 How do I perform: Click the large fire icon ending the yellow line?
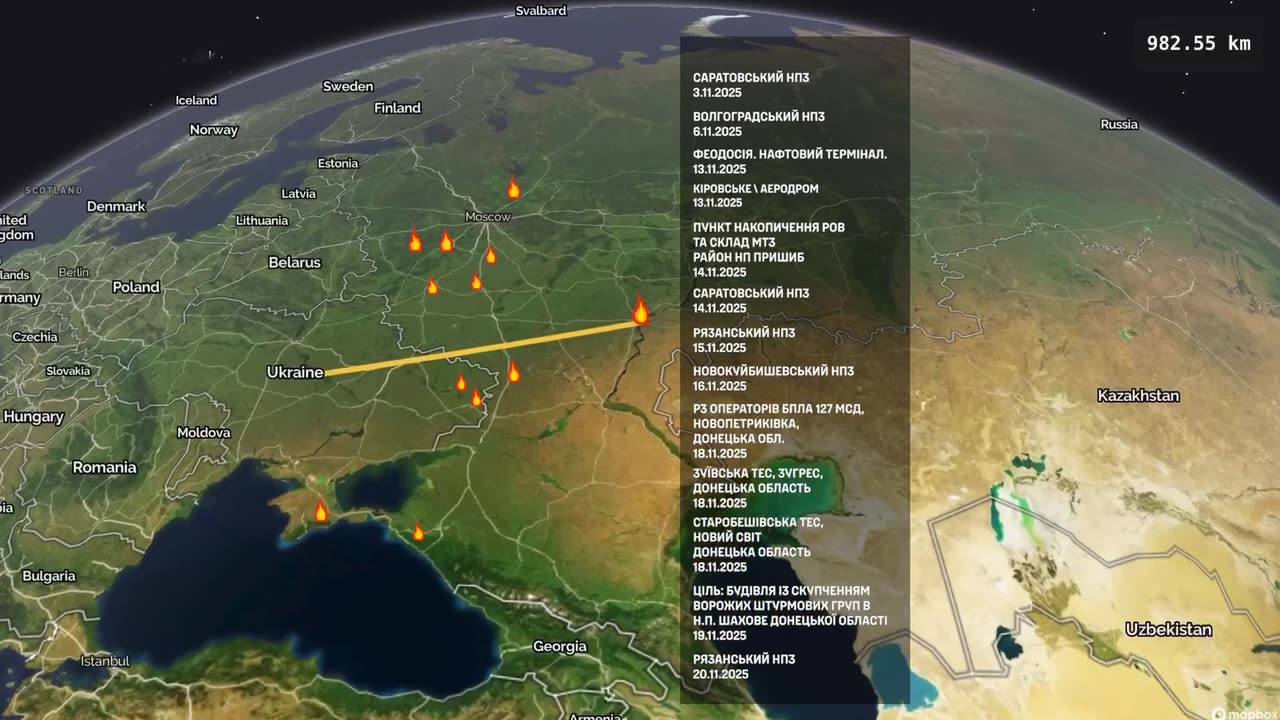point(641,311)
